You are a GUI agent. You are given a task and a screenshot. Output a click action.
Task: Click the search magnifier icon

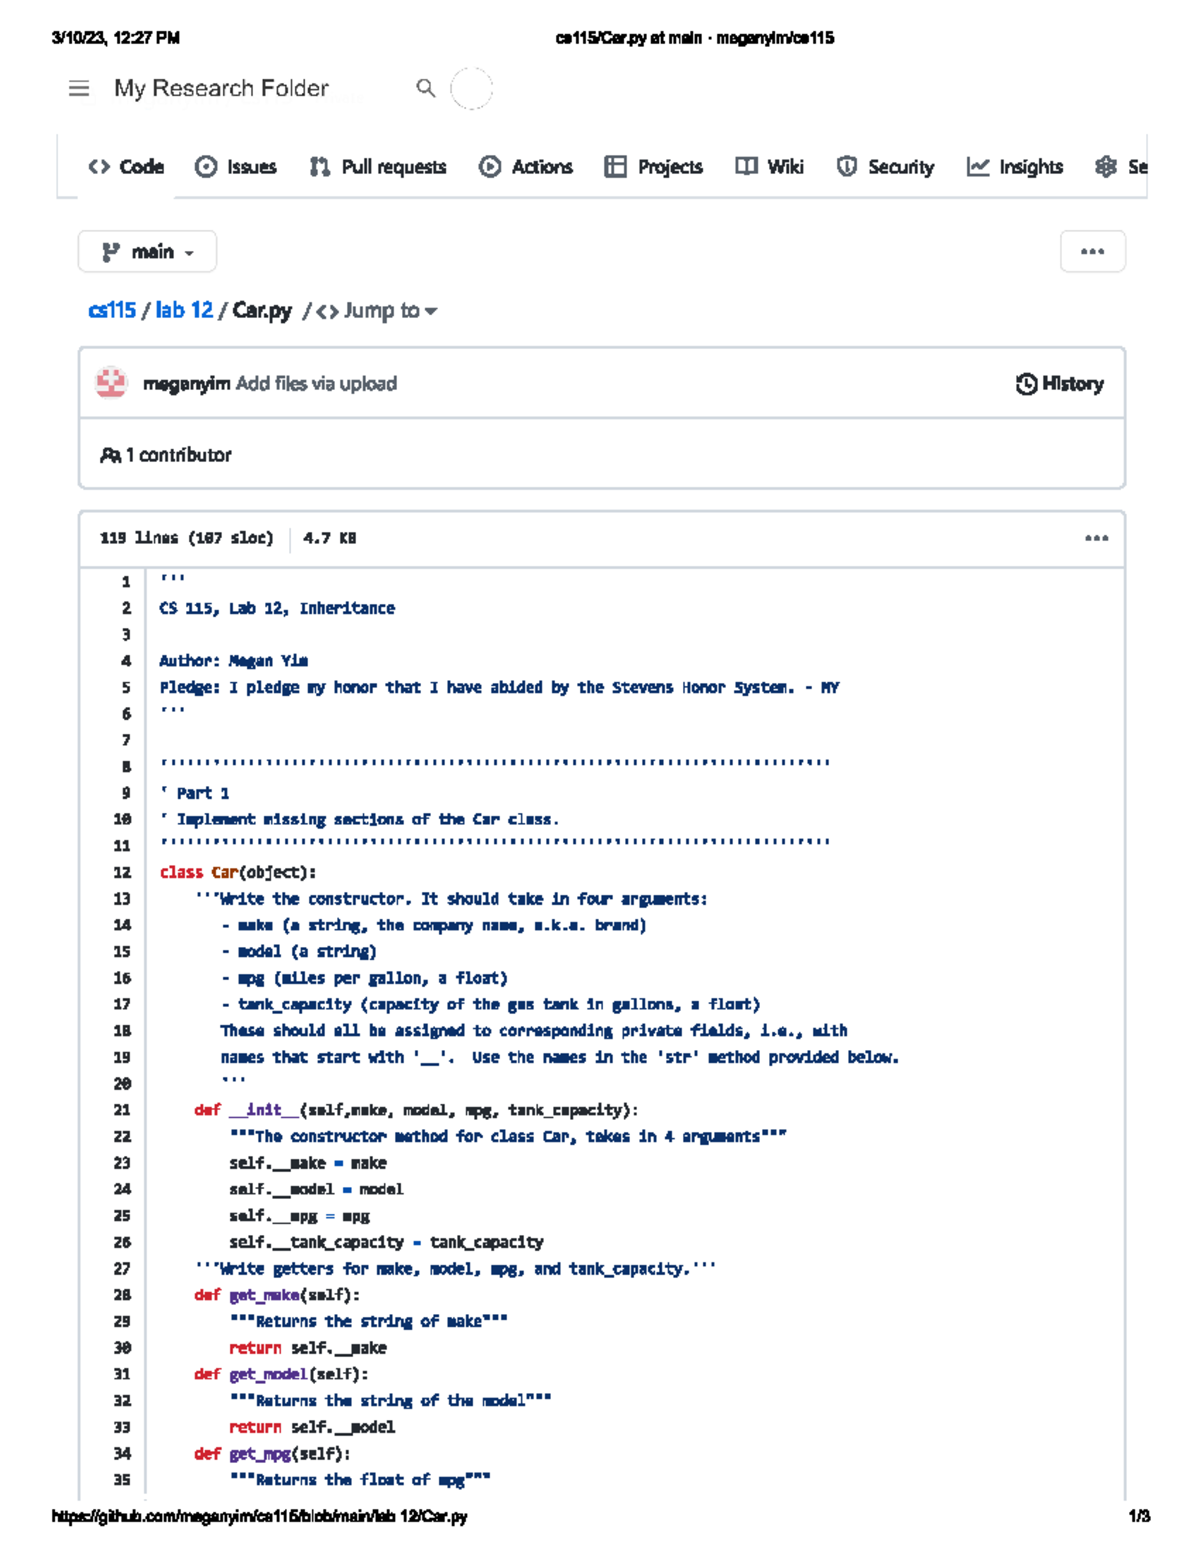tap(426, 88)
